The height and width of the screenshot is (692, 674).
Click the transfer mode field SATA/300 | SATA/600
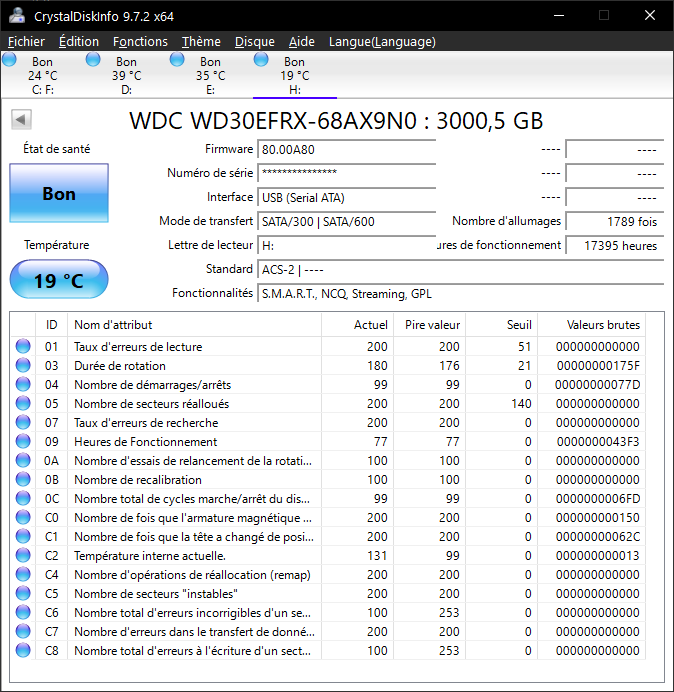point(346,221)
